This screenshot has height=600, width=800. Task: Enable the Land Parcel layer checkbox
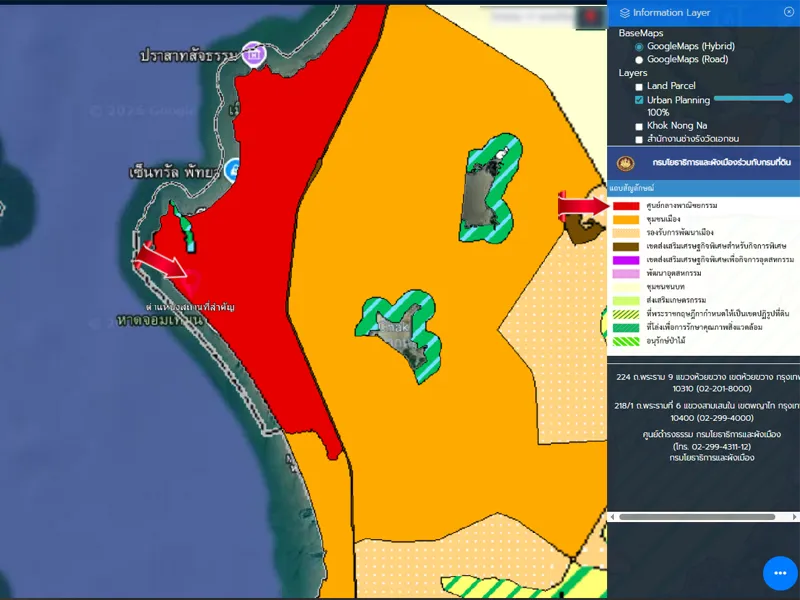click(x=640, y=87)
